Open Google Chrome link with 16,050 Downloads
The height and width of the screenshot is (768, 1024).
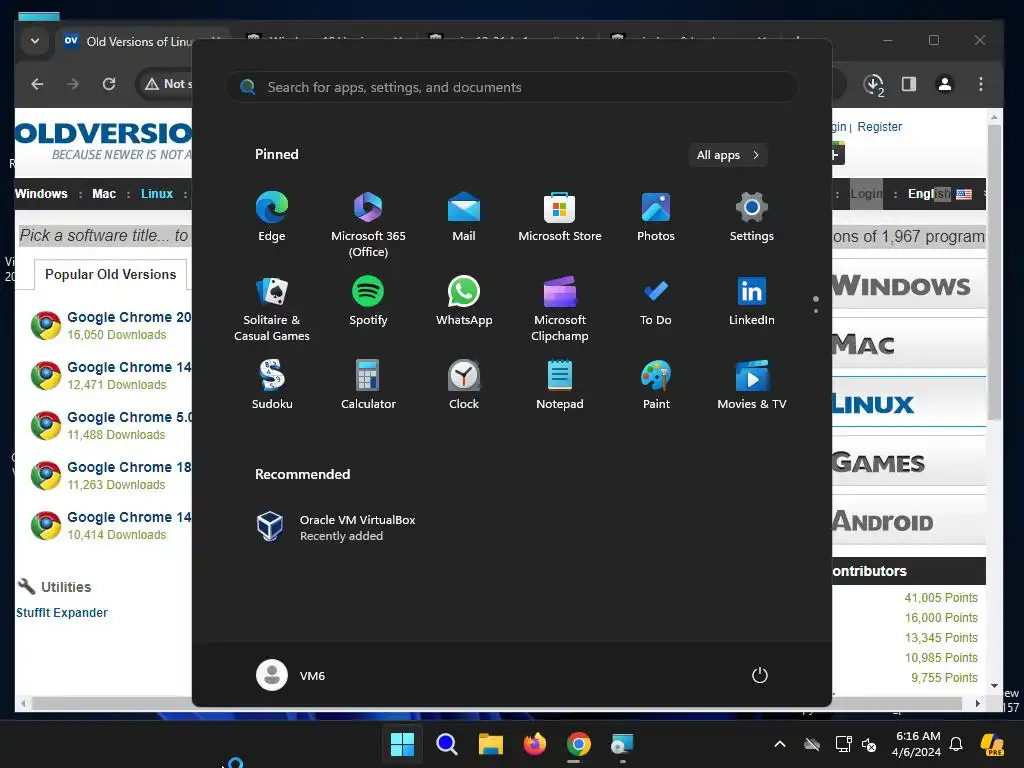(x=129, y=317)
